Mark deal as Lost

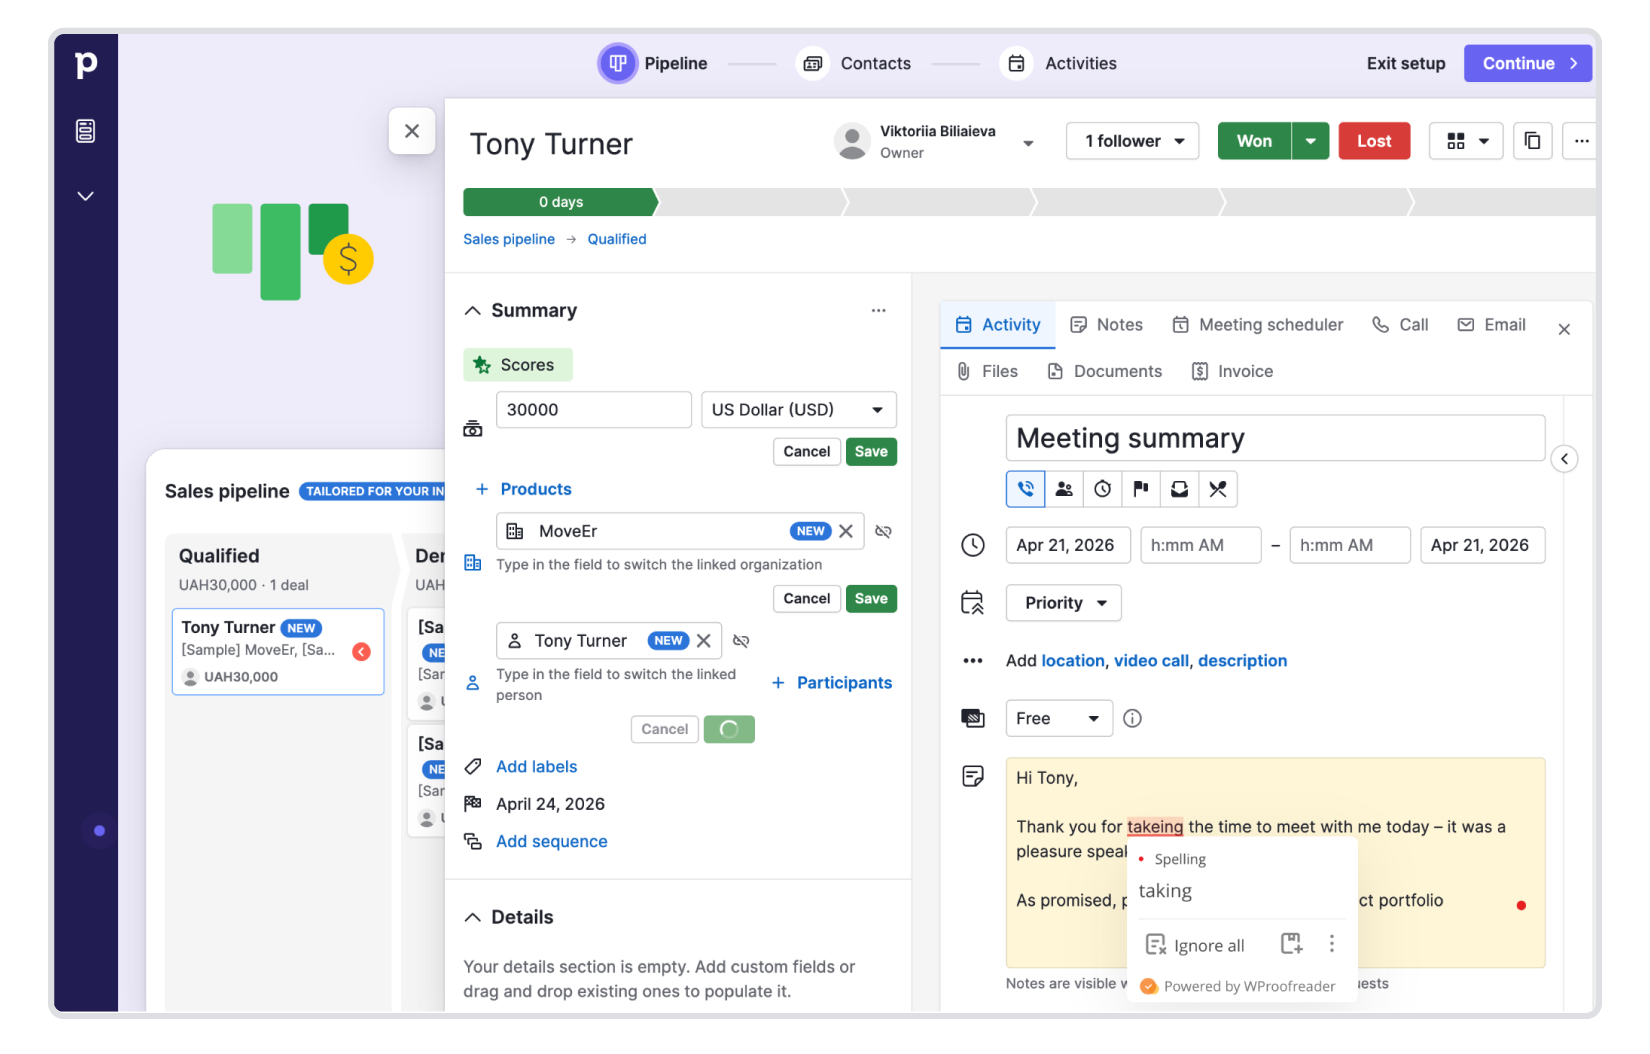coord(1374,141)
